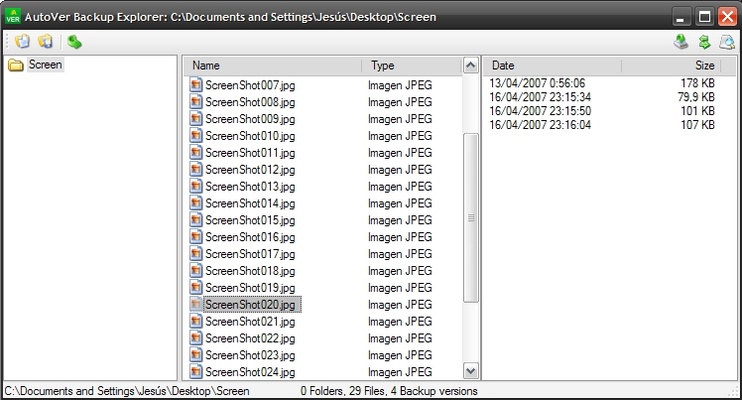This screenshot has width=742, height=400.
Task: Select the file ScreenShot022.jpg
Action: [x=250, y=338]
